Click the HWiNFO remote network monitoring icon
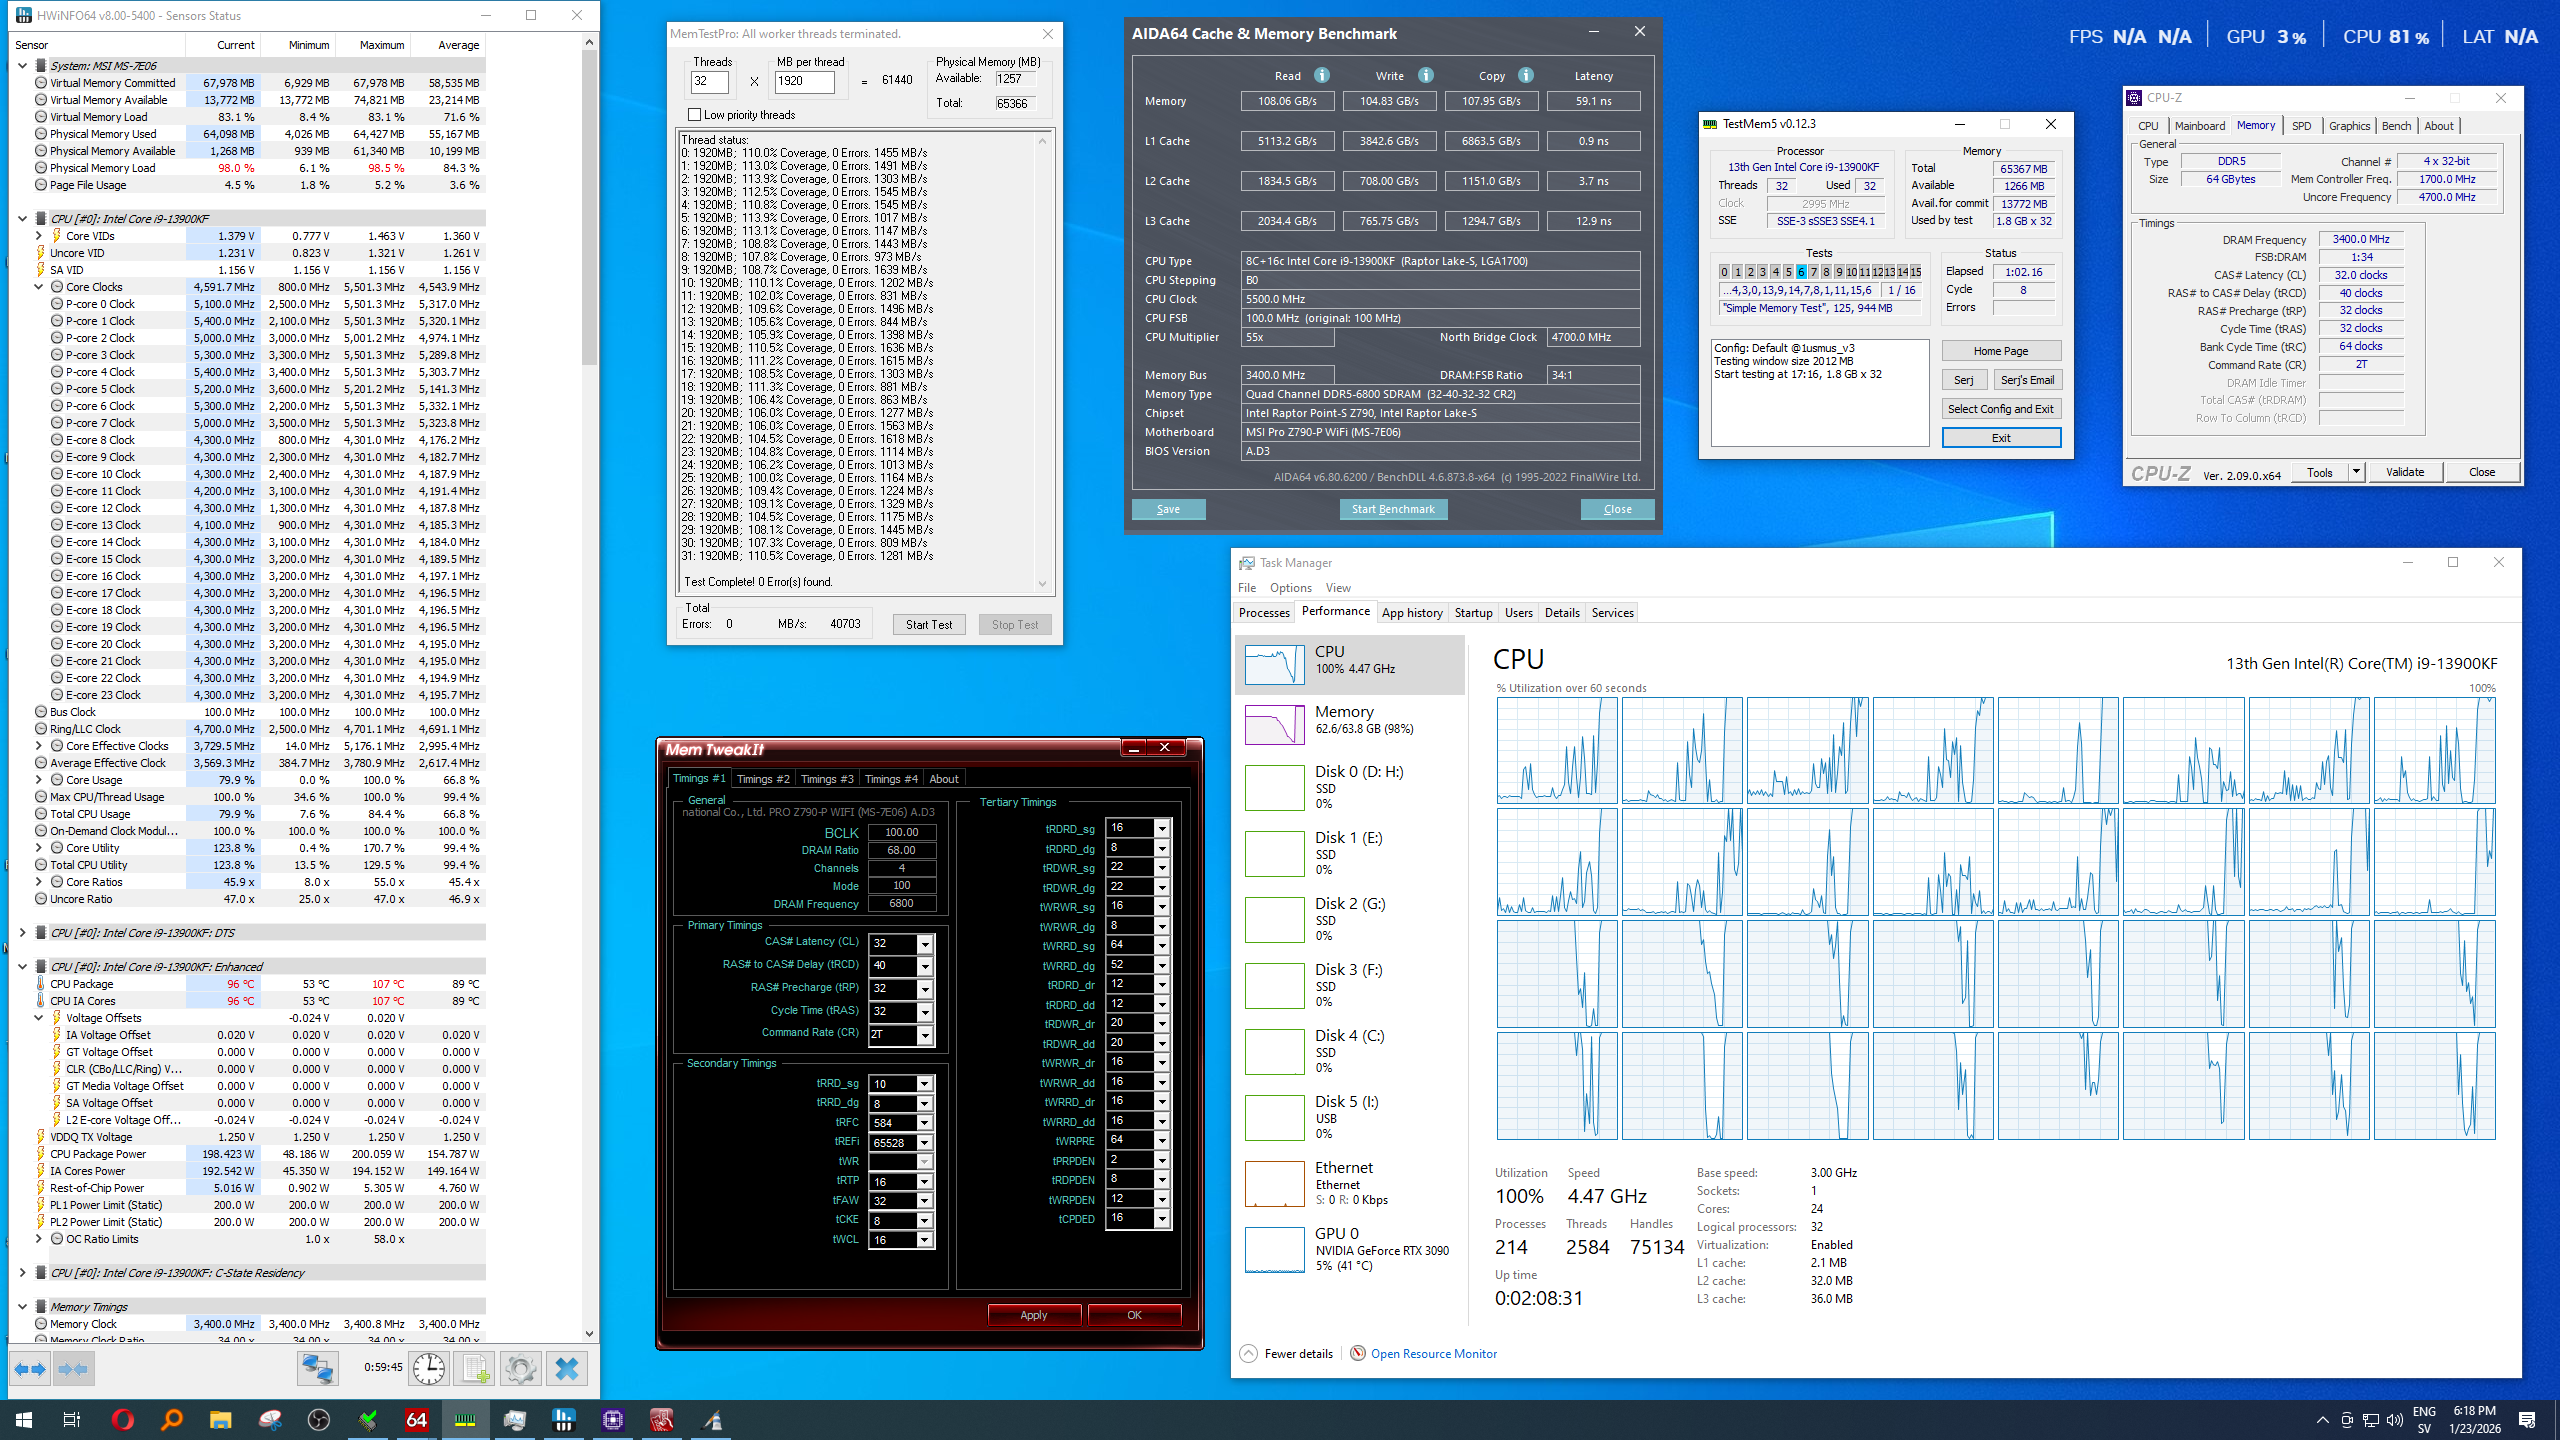 coord(318,1368)
